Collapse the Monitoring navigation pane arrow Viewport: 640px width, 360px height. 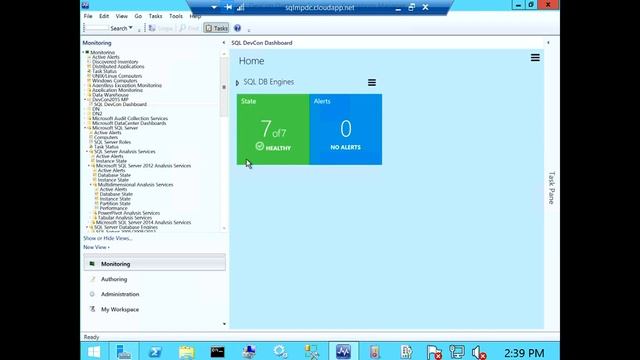coord(223,43)
